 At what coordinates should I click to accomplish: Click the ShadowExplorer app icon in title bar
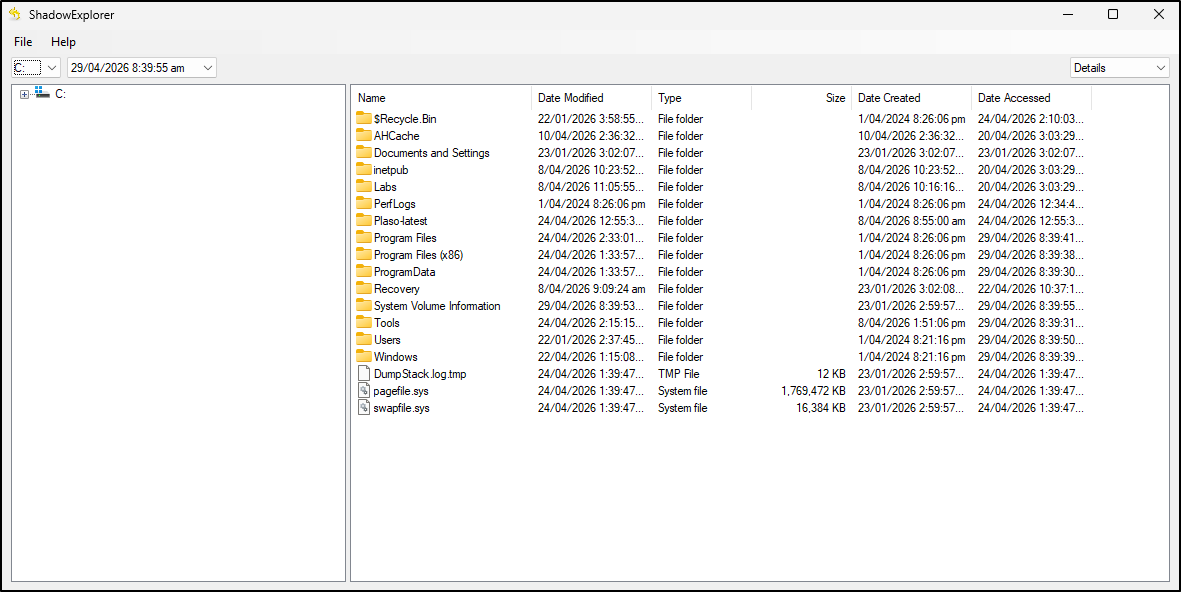click(x=15, y=14)
